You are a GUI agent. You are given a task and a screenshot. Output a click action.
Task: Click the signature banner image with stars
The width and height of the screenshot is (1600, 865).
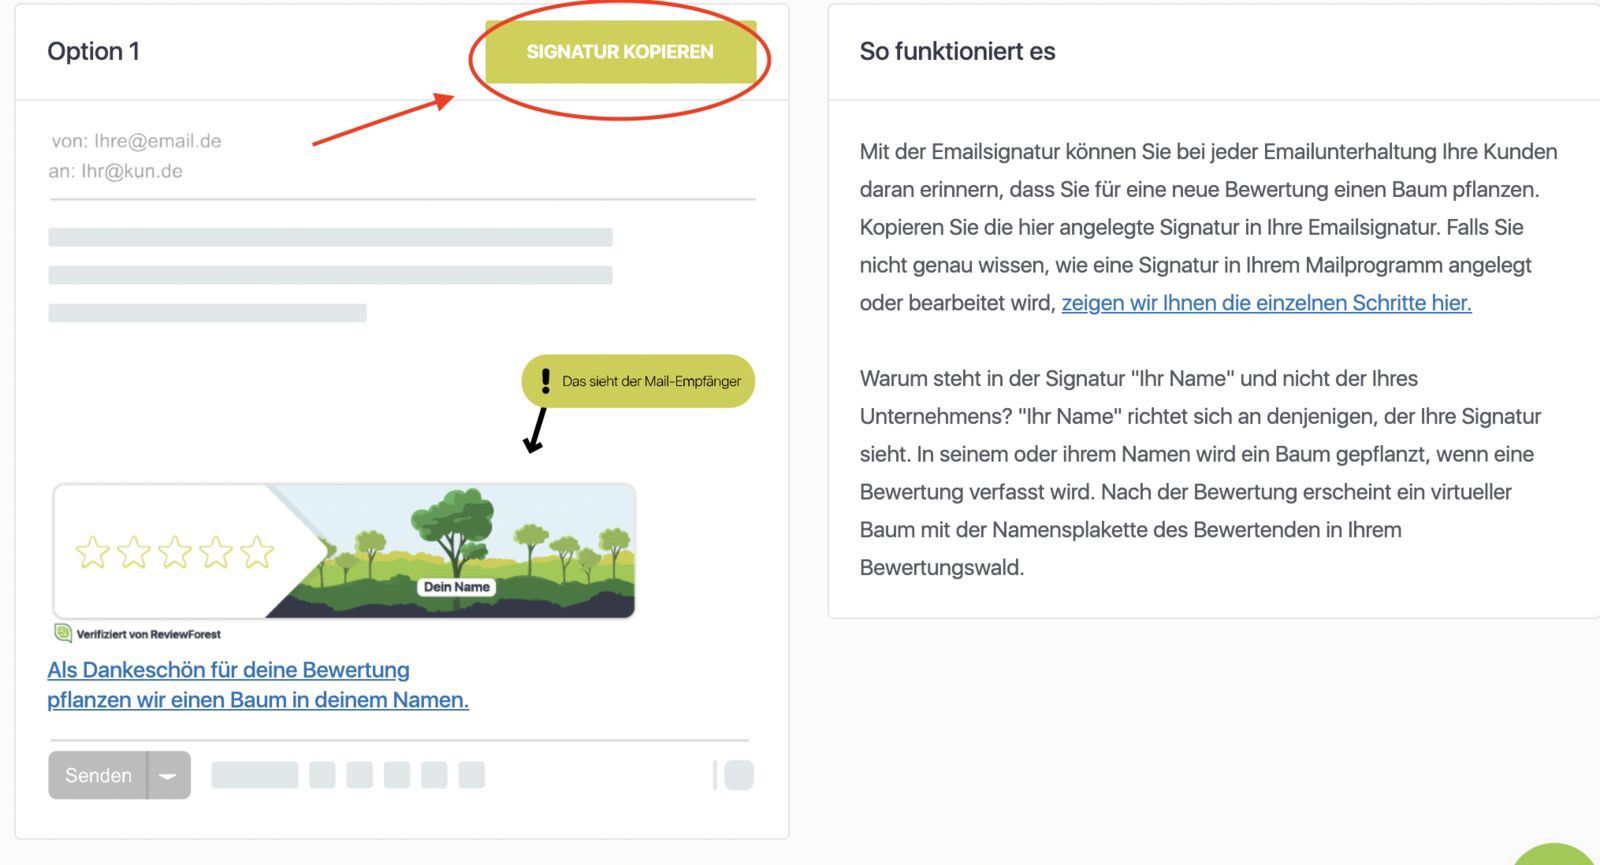click(344, 551)
